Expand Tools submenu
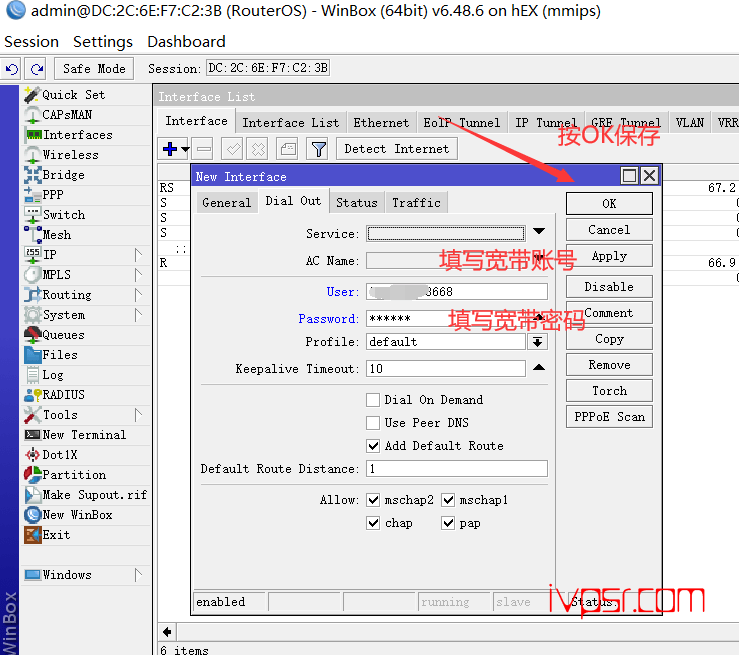The height and width of the screenshot is (655, 739). (x=138, y=415)
